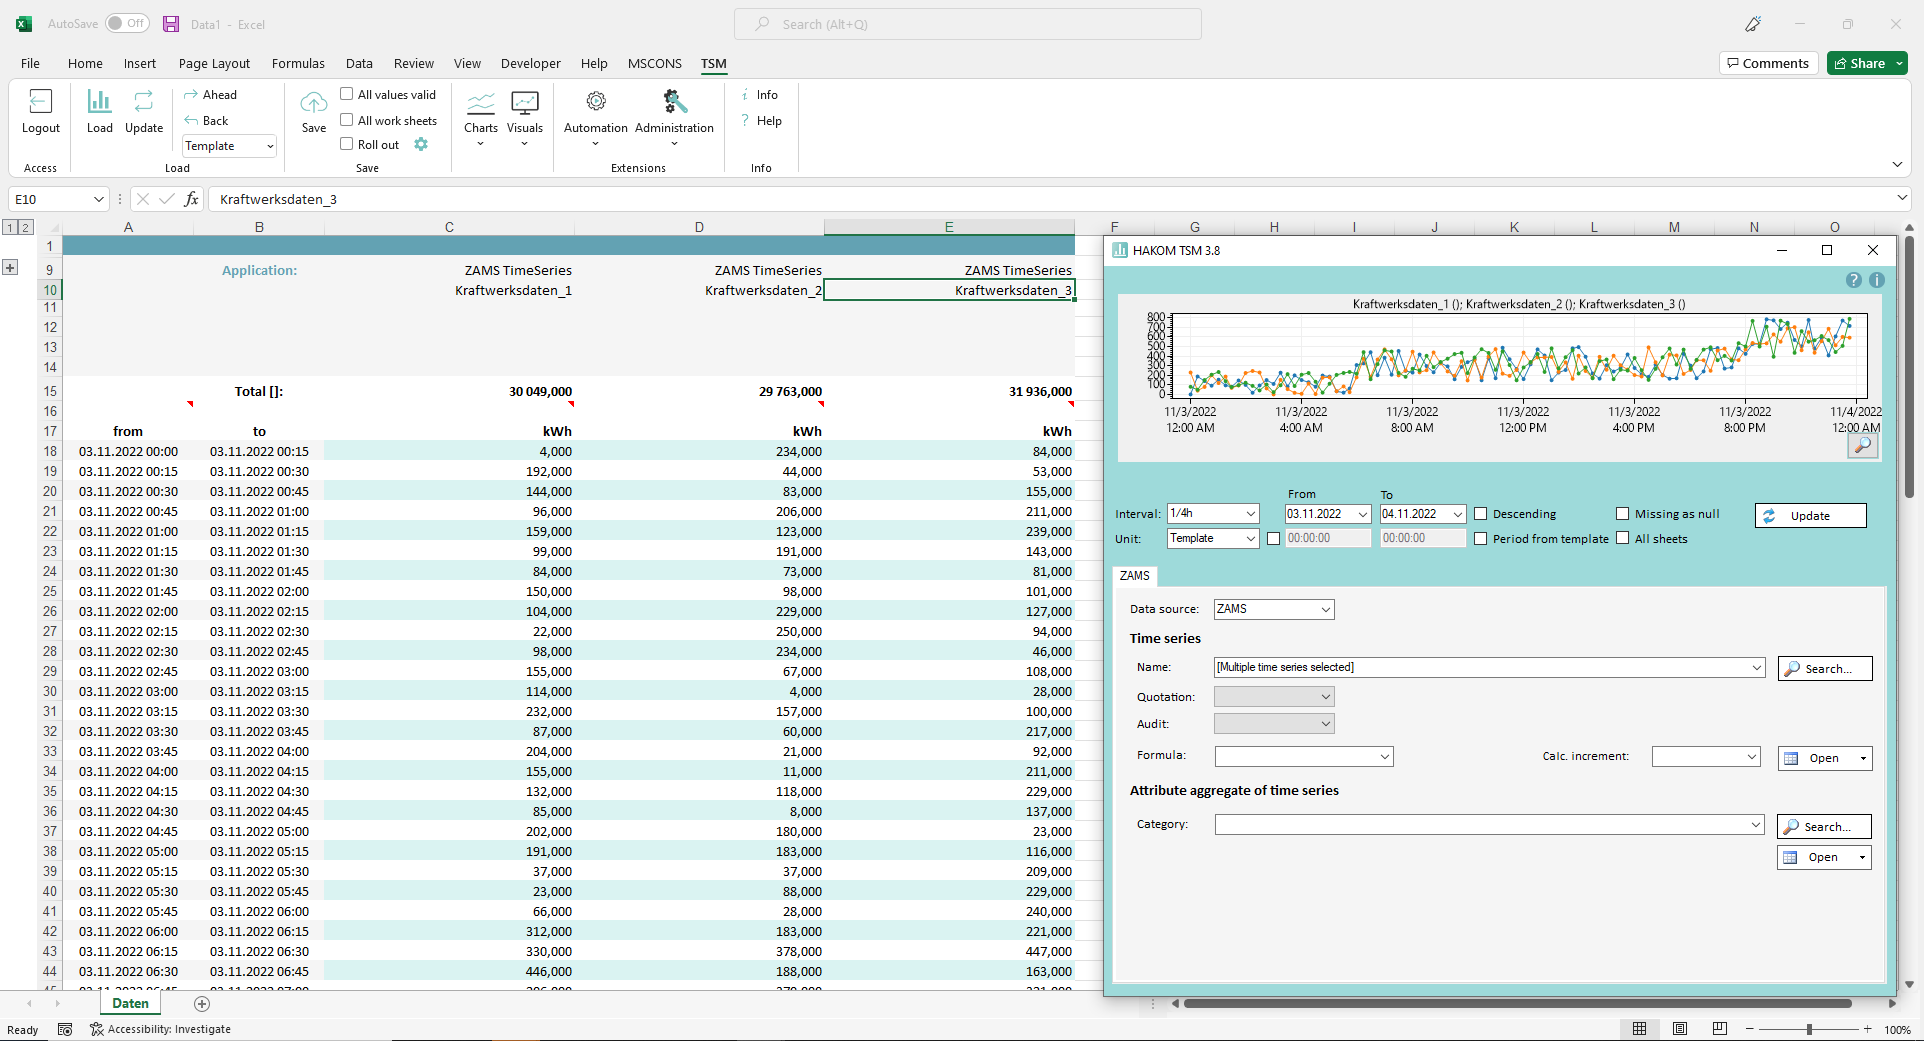Check Roll out option
1924x1041 pixels.
pos(347,144)
